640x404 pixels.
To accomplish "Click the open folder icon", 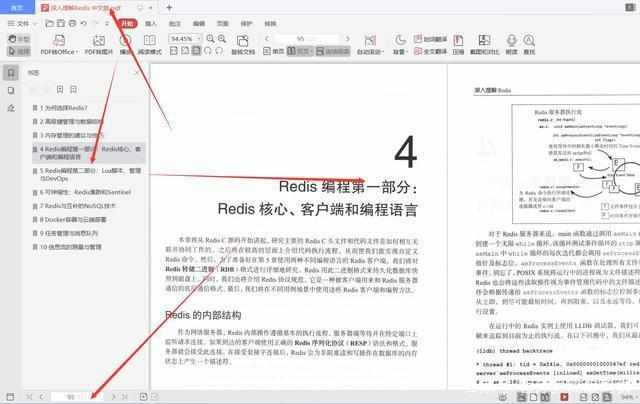I will (x=49, y=24).
